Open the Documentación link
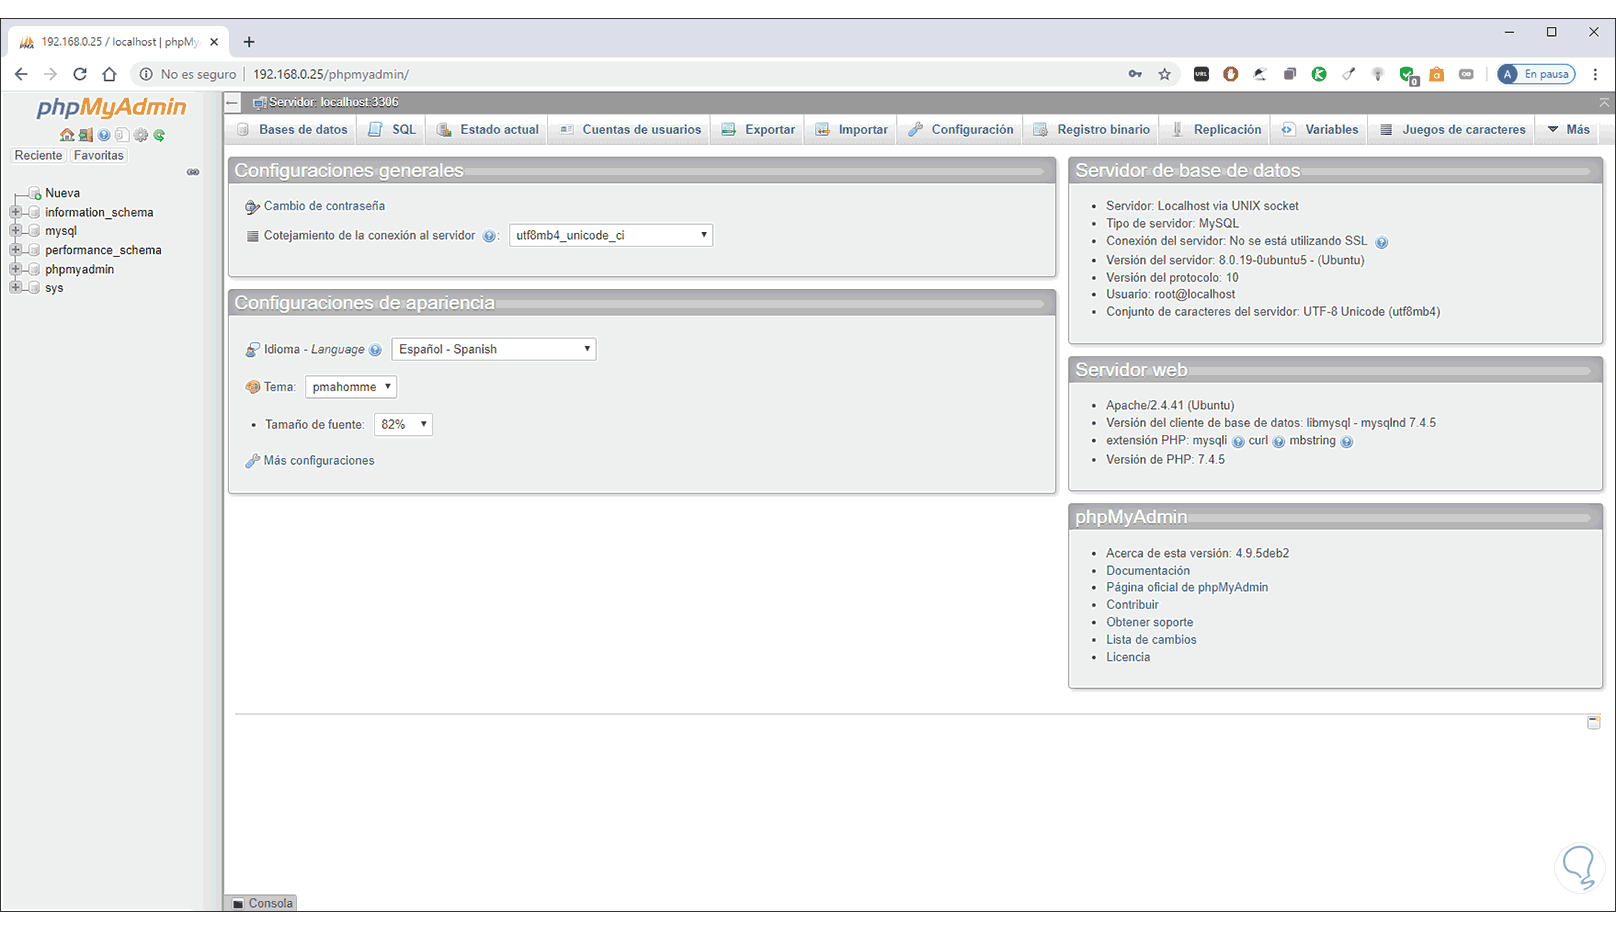 (1148, 571)
